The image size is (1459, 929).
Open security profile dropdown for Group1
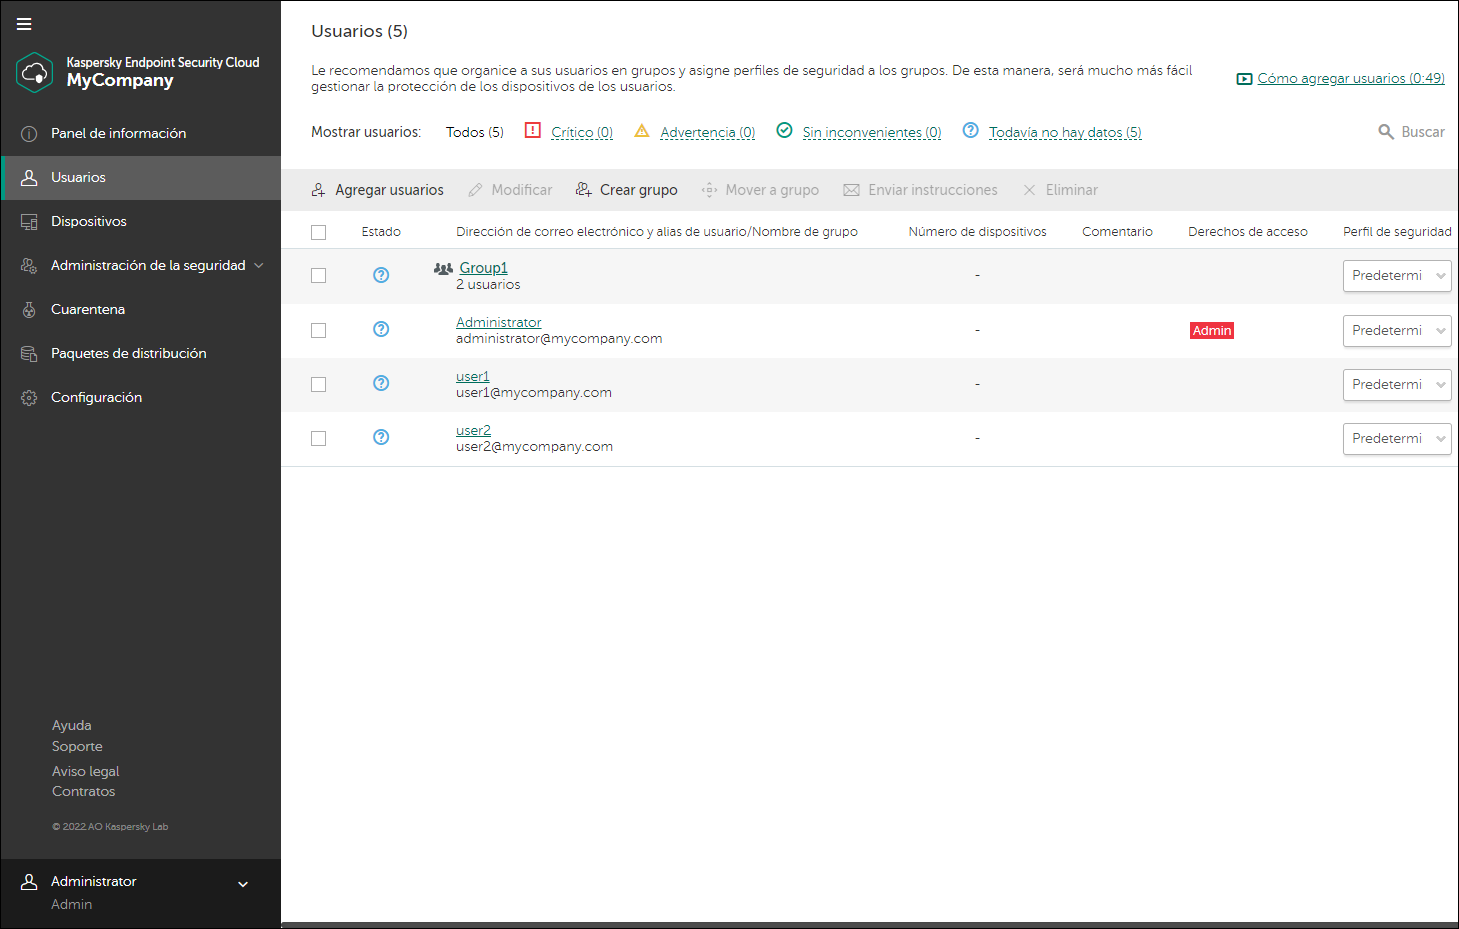(1397, 276)
